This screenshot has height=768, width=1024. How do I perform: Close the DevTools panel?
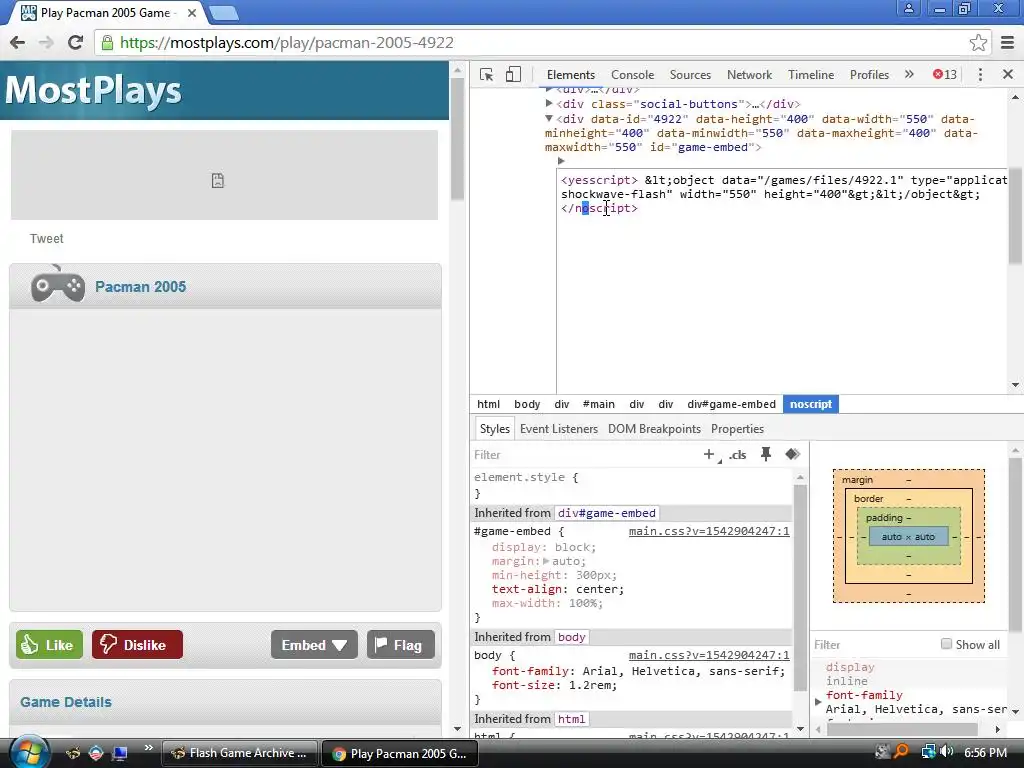coord(1008,74)
